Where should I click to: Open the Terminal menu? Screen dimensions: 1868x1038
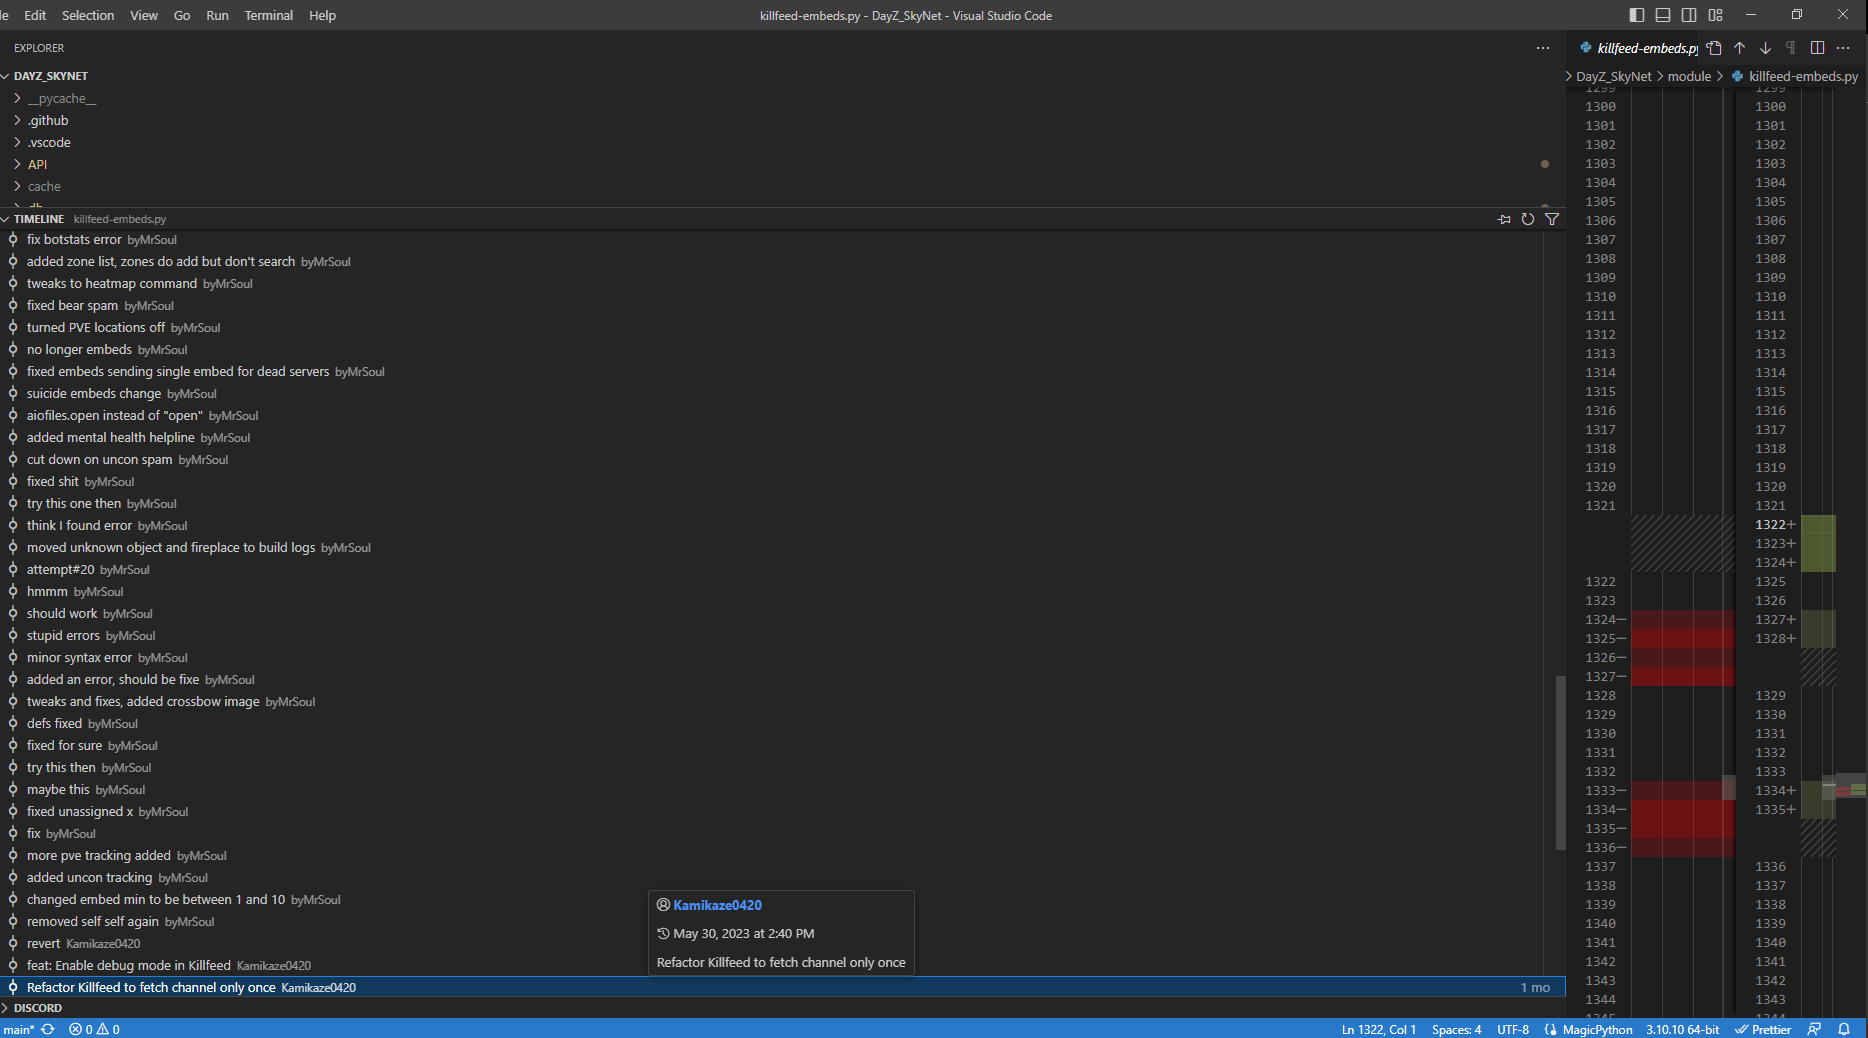click(x=269, y=15)
